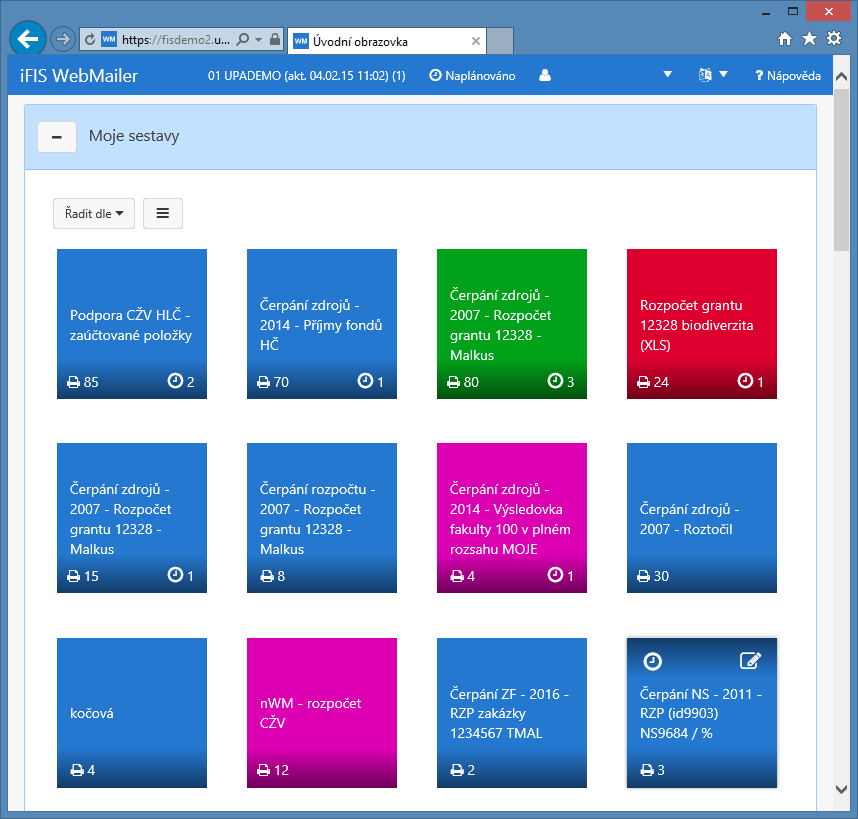This screenshot has width=858, height=819.
Task: Open the Čerpání zdrojů 2007 Roztočil tile
Action: 702,518
